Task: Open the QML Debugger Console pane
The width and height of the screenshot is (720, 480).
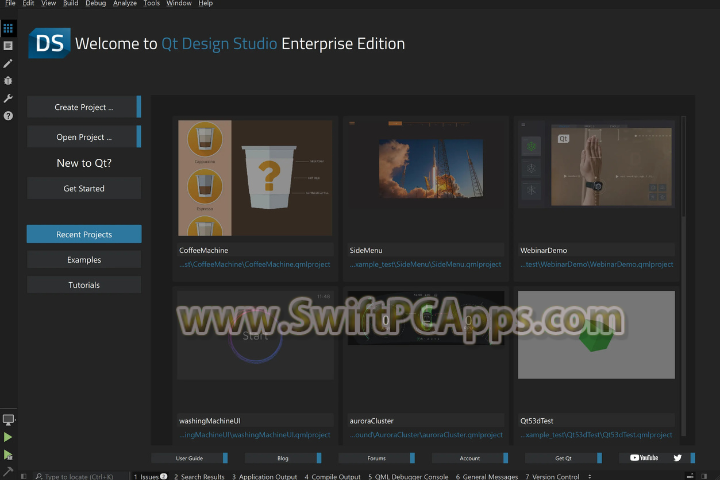Action: 408,476
